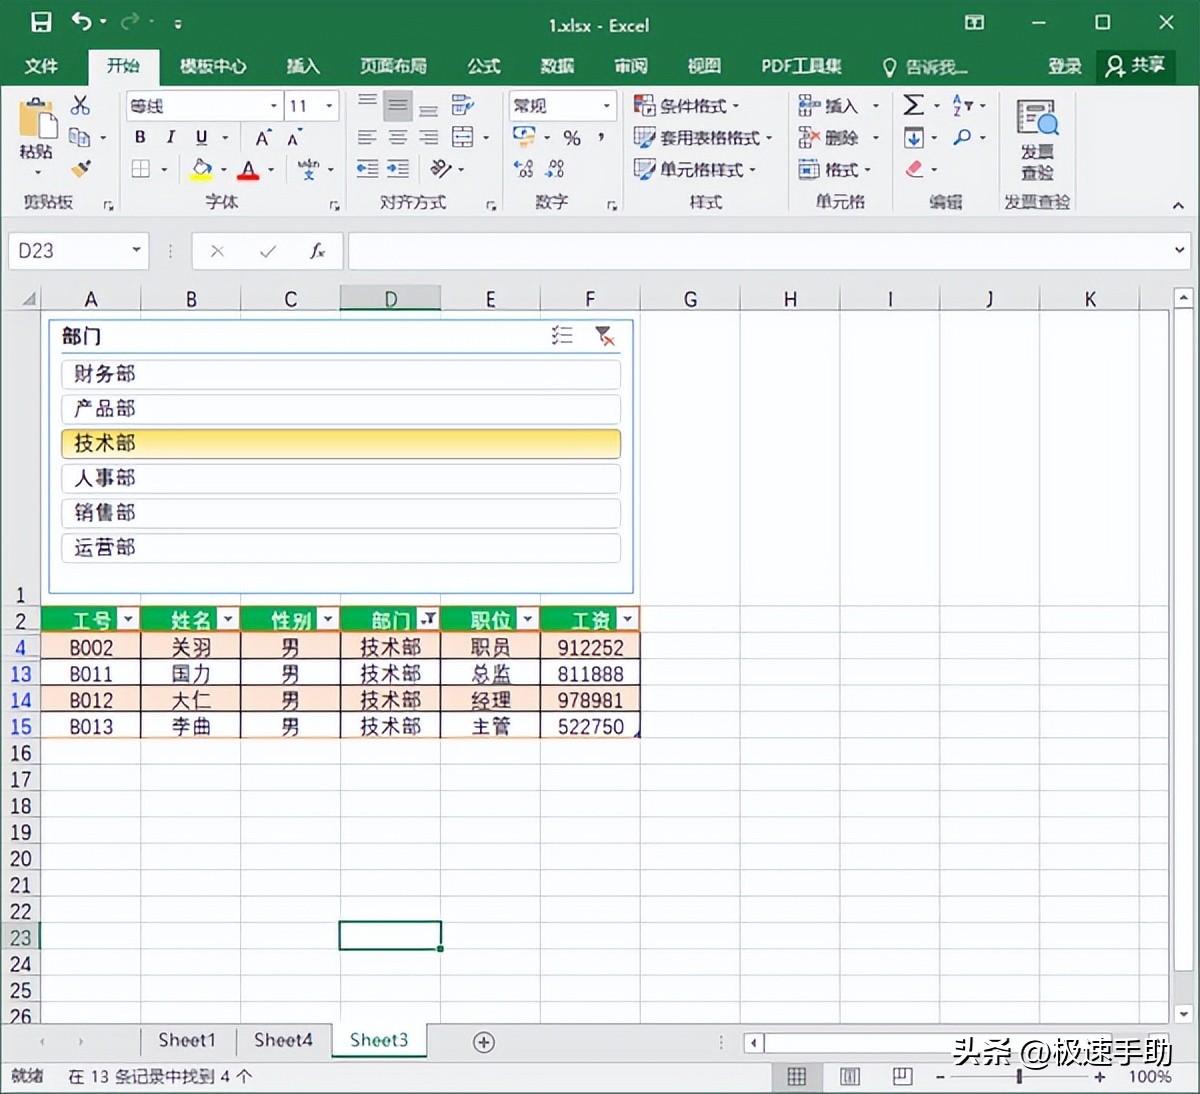This screenshot has width=1200, height=1094.
Task: Click the AutoSum sigma icon
Action: click(913, 105)
